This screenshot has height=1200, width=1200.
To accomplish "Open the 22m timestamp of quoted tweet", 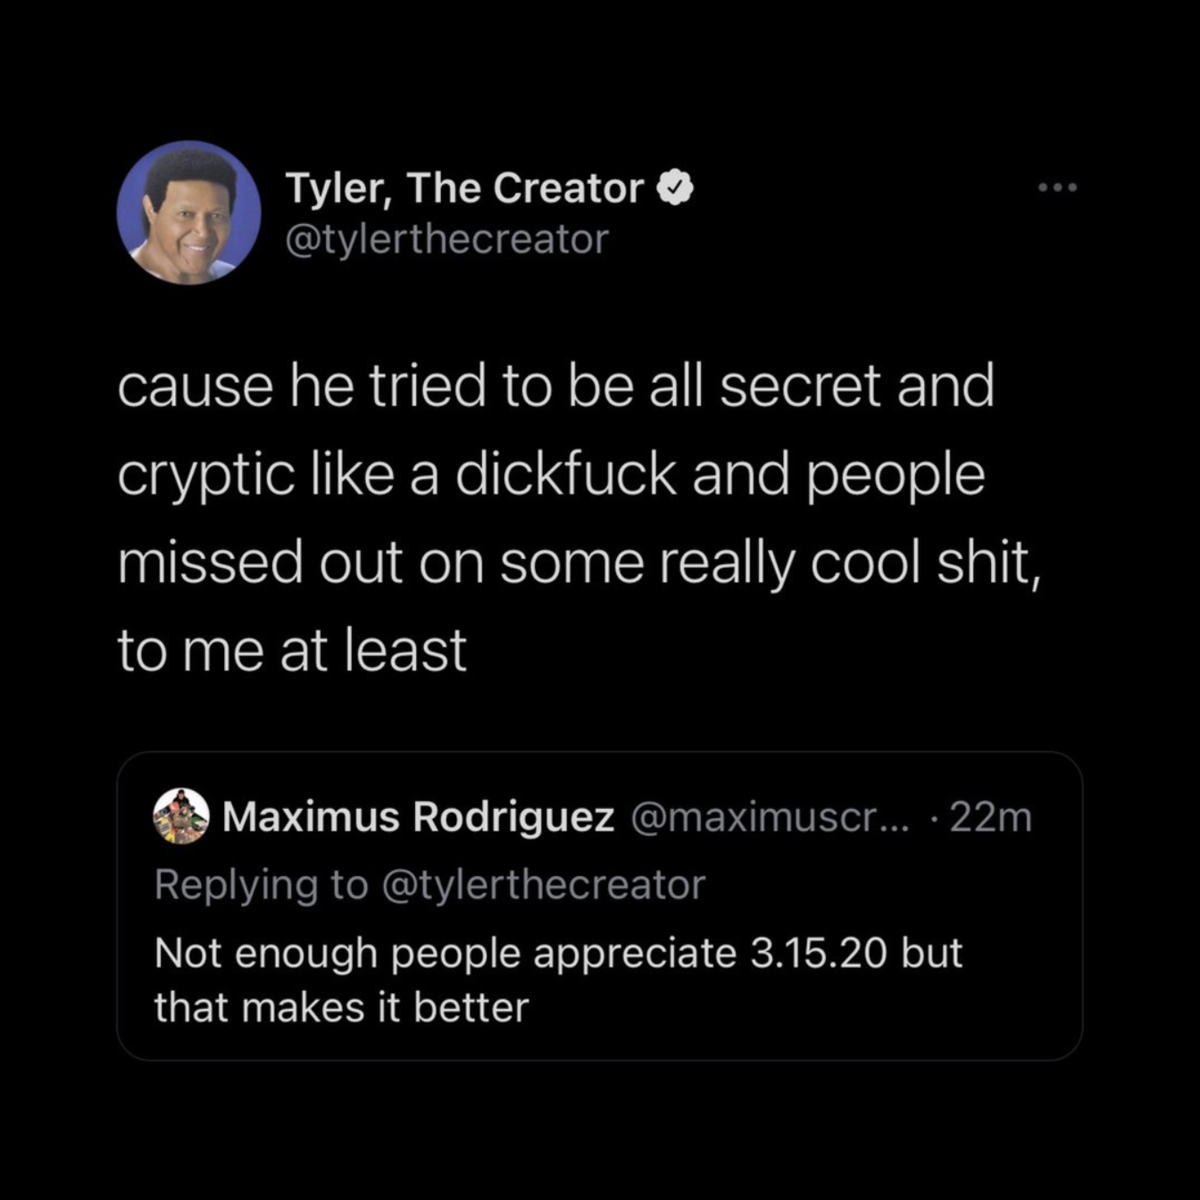I will (990, 818).
